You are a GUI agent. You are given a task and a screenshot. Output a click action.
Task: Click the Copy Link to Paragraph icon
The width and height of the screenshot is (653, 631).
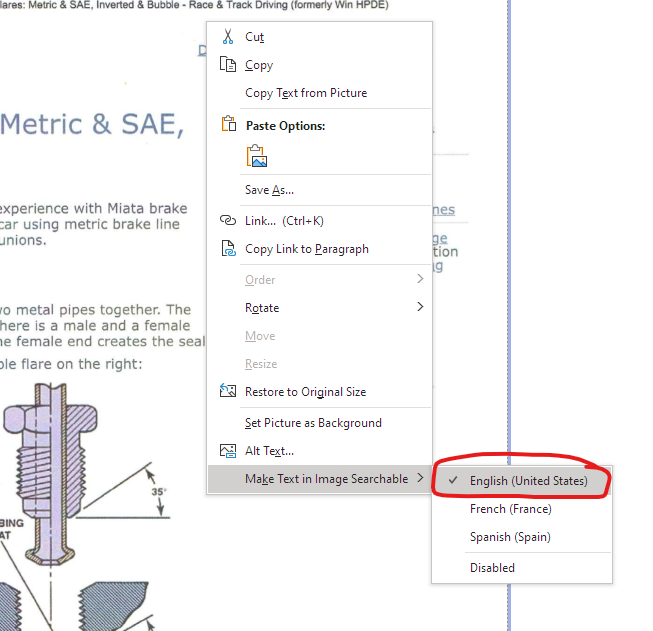(226, 249)
